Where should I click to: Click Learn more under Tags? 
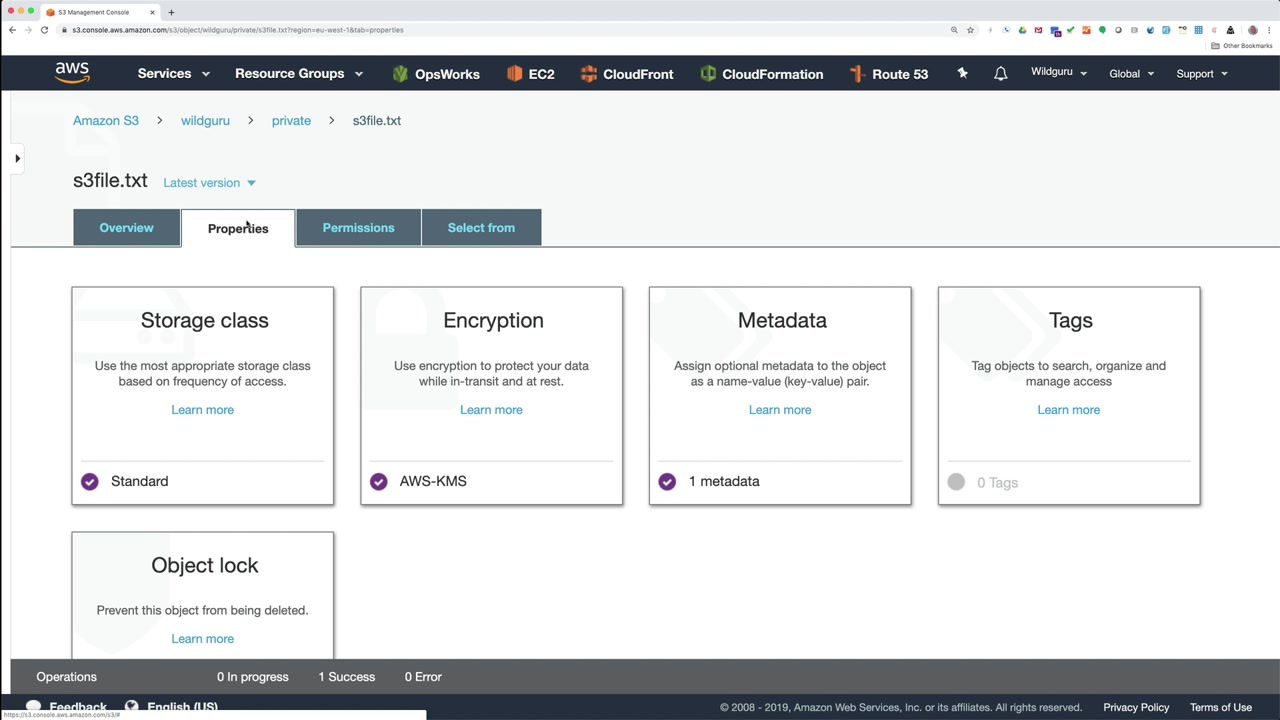tap(1068, 410)
